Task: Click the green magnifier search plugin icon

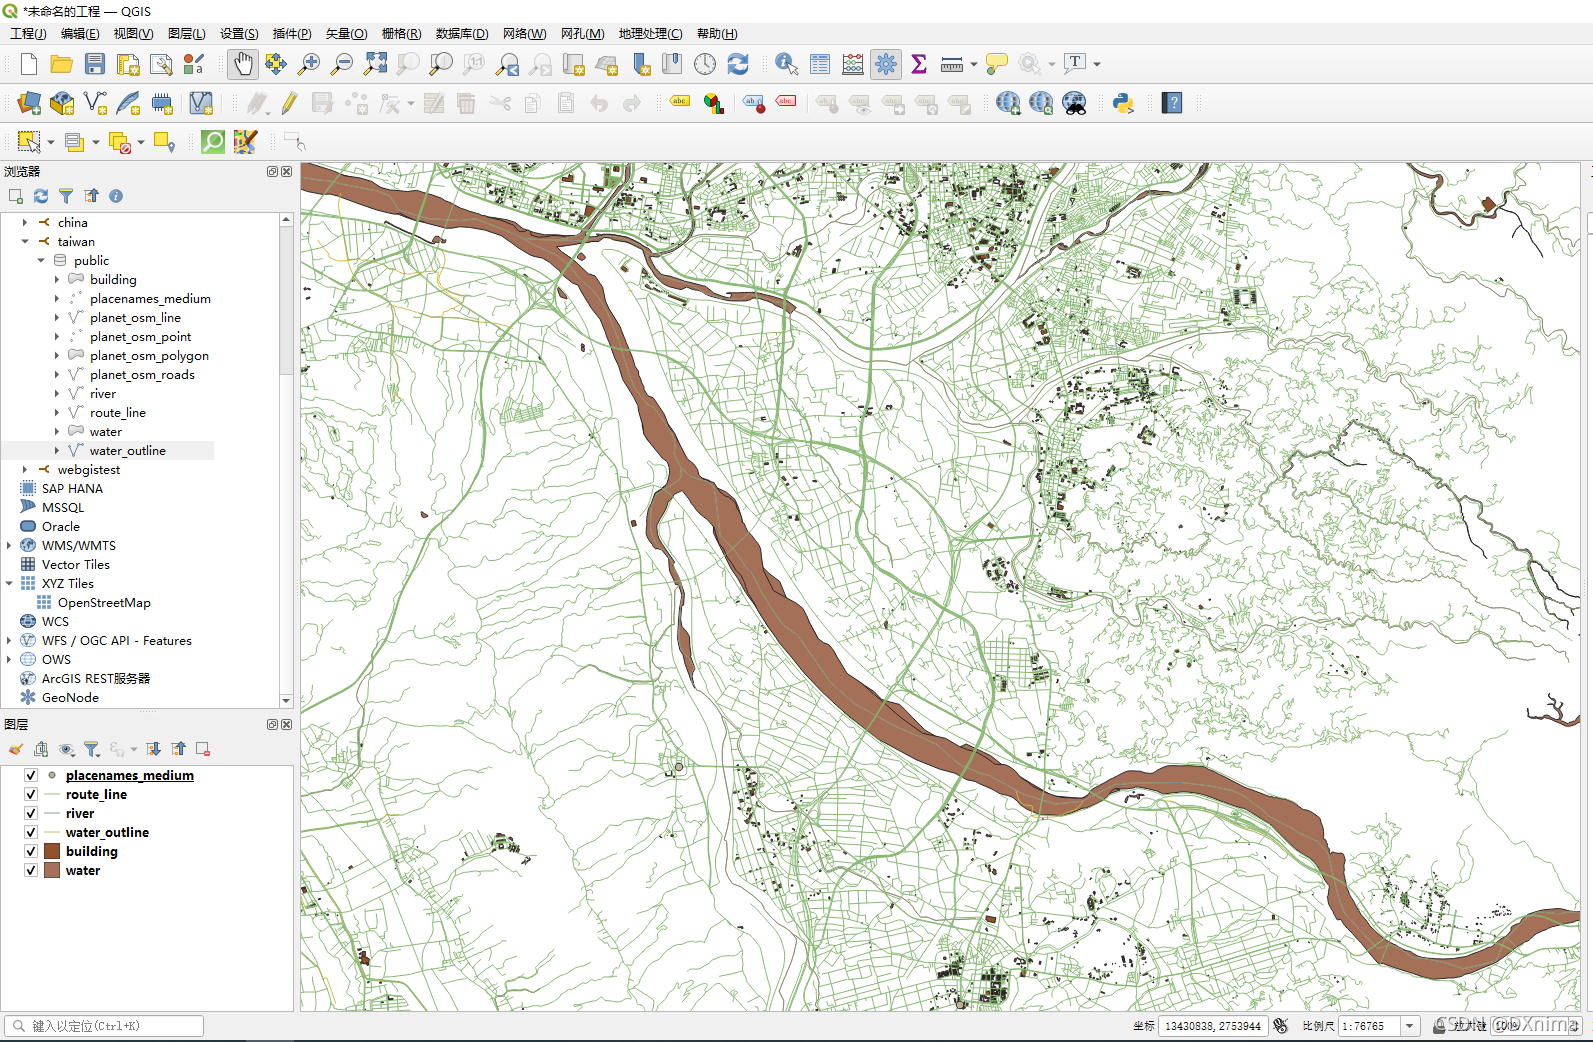Action: click(213, 142)
